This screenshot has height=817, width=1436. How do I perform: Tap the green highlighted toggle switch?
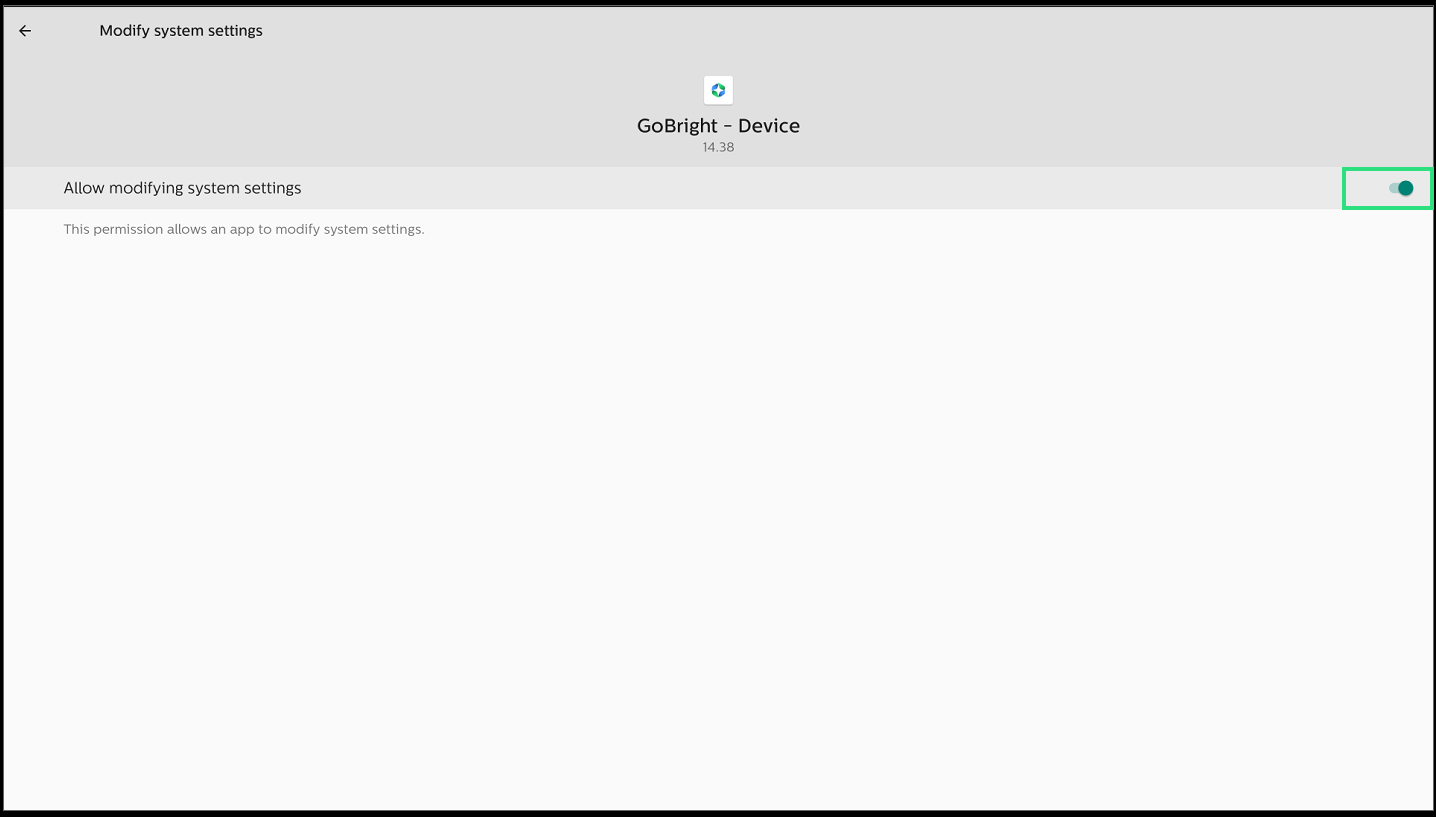tap(1401, 188)
